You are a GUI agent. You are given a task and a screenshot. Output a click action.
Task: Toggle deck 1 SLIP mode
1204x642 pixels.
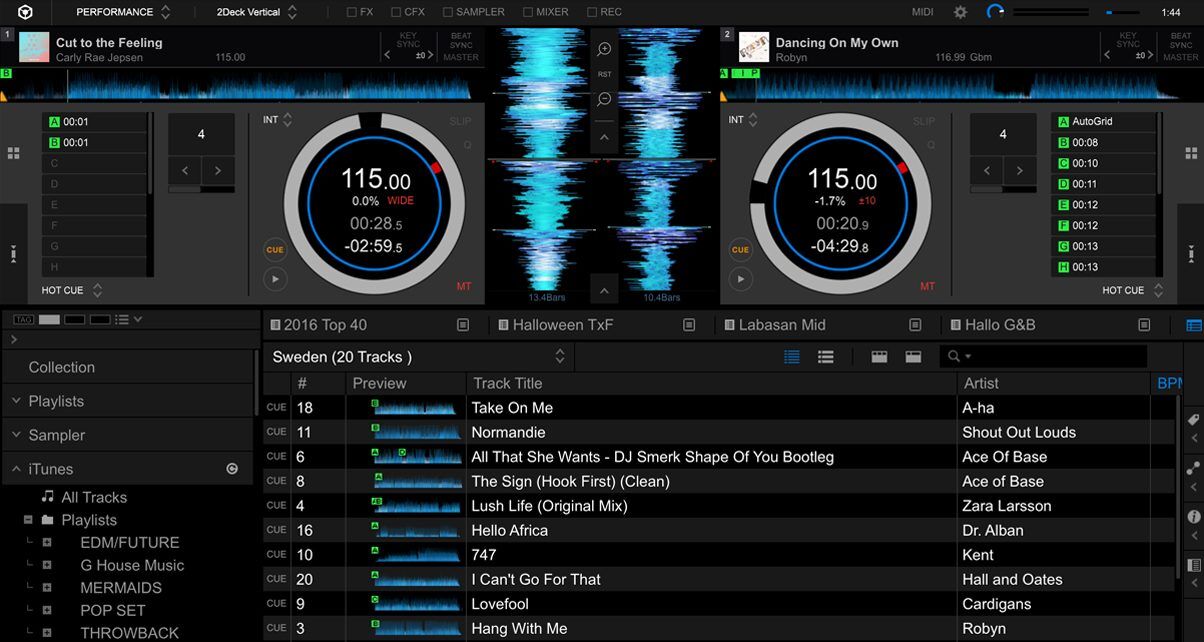[x=460, y=122]
